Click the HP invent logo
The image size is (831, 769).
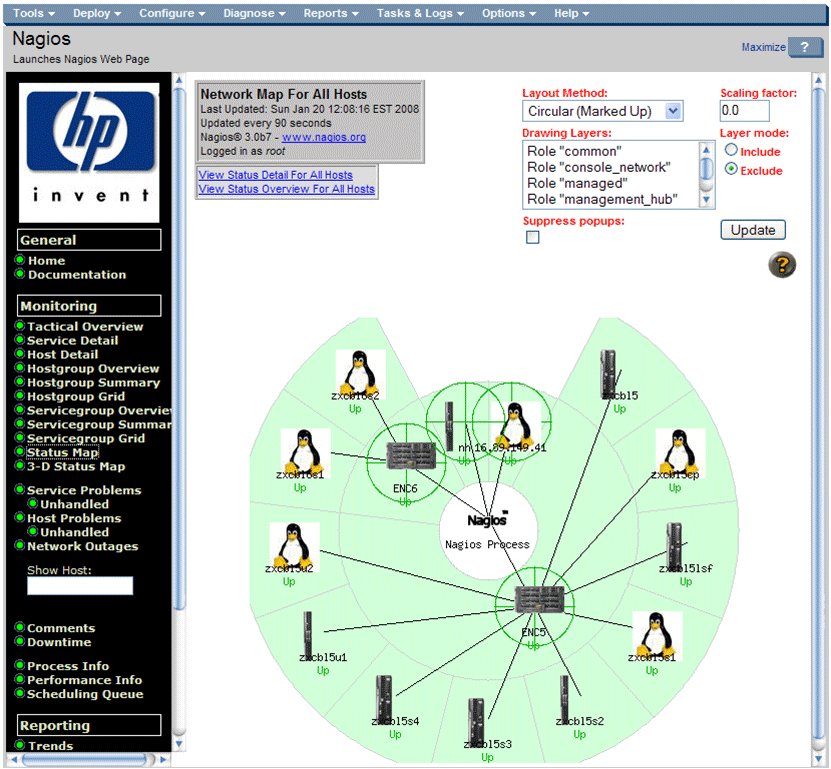point(89,153)
